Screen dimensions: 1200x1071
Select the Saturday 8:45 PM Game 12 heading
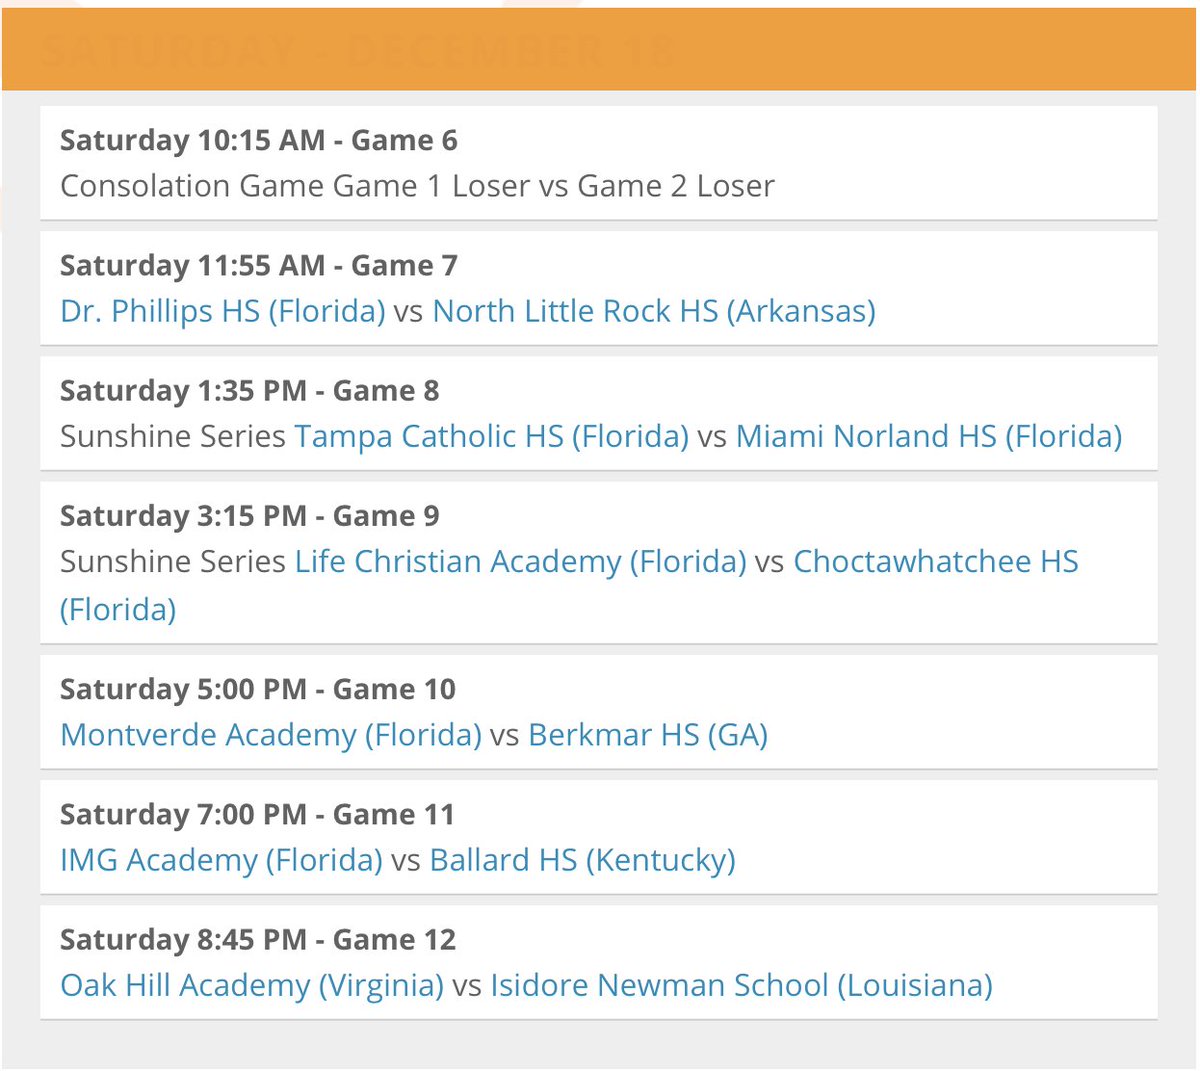(x=258, y=939)
